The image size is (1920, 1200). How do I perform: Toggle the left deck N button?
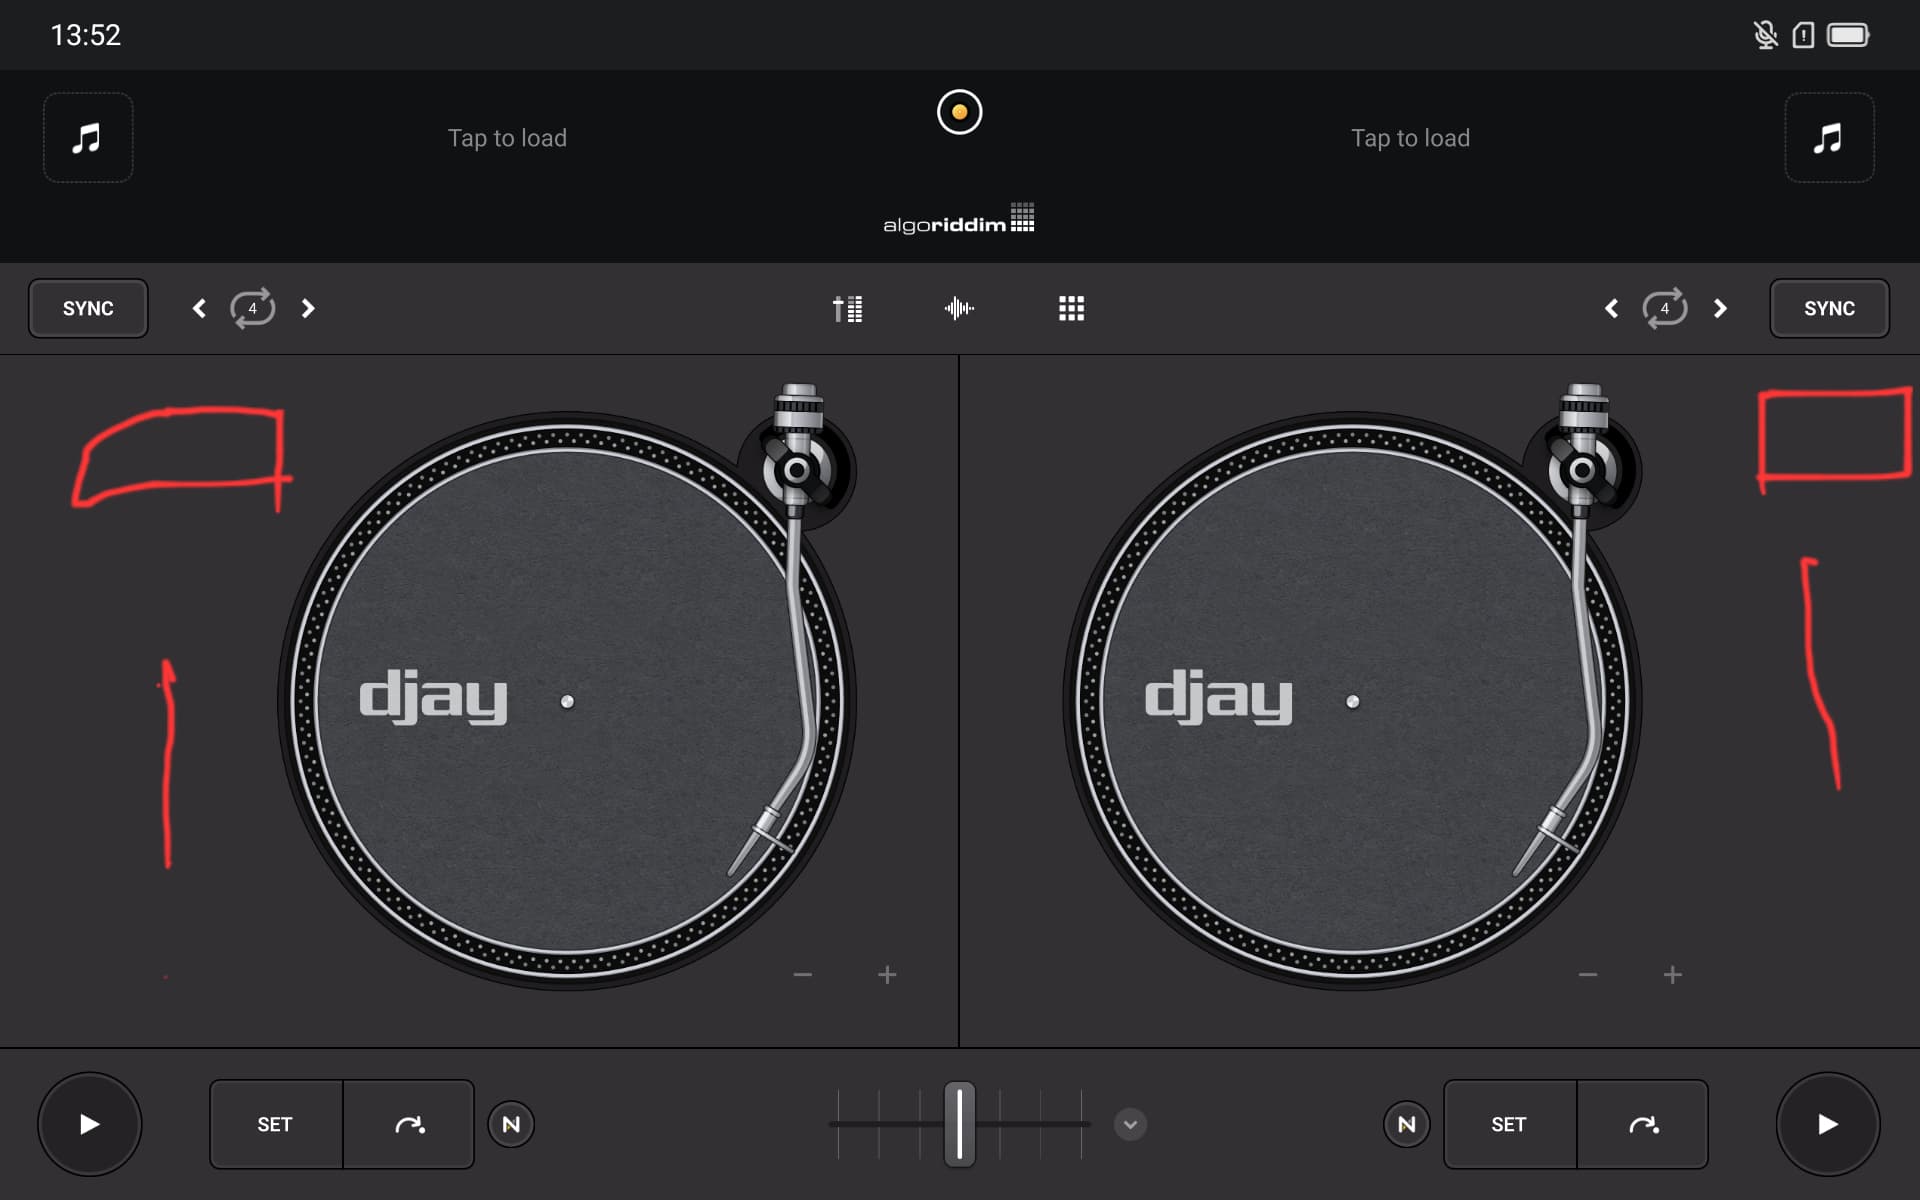coord(511,1124)
